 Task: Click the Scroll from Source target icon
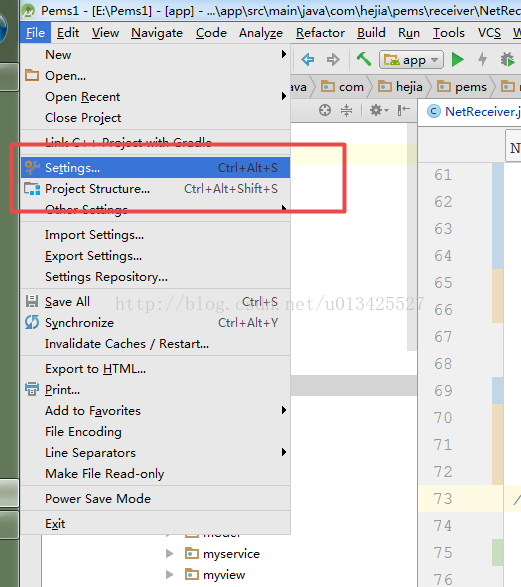[325, 110]
